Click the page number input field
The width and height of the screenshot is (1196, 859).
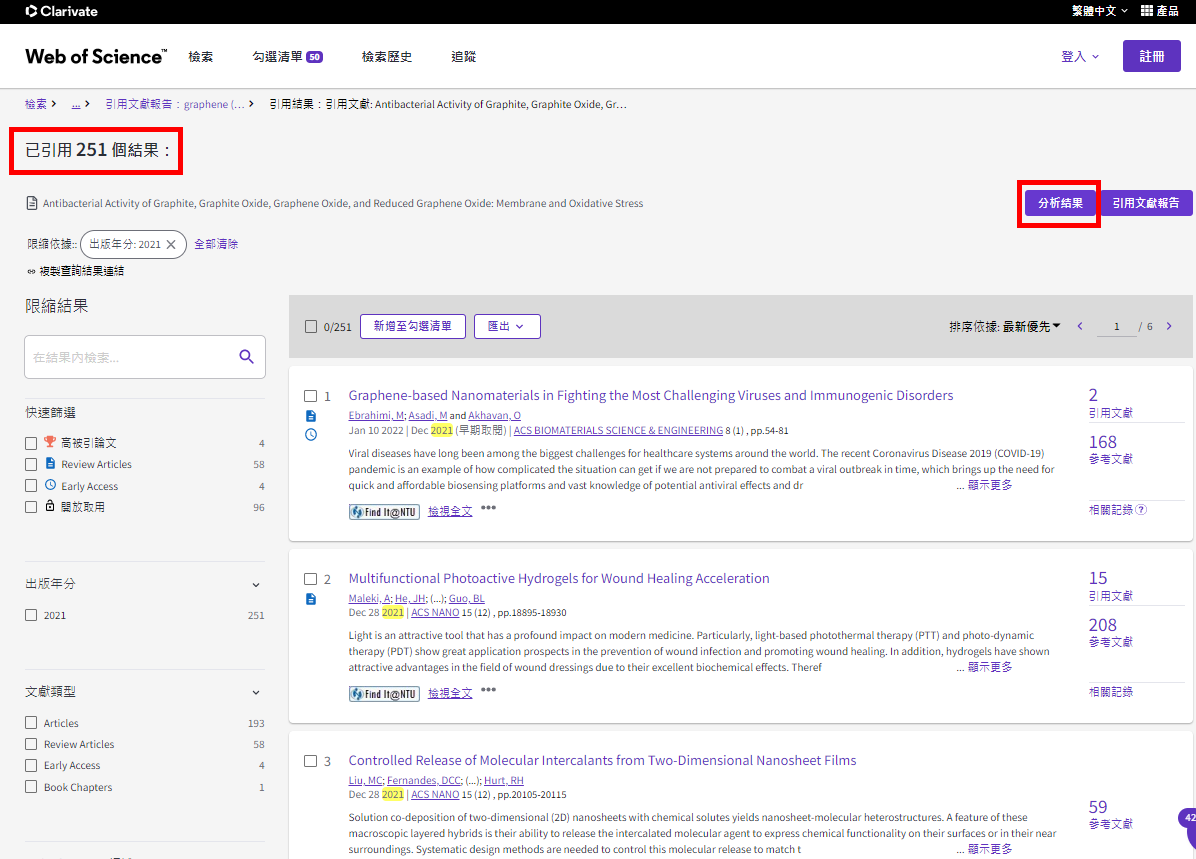point(1117,327)
